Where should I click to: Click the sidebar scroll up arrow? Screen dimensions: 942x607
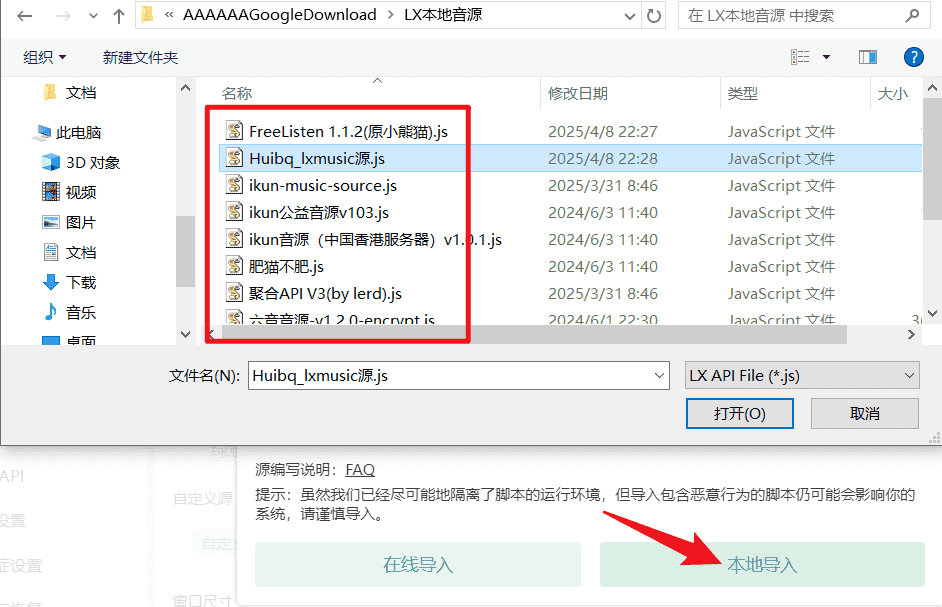186,88
